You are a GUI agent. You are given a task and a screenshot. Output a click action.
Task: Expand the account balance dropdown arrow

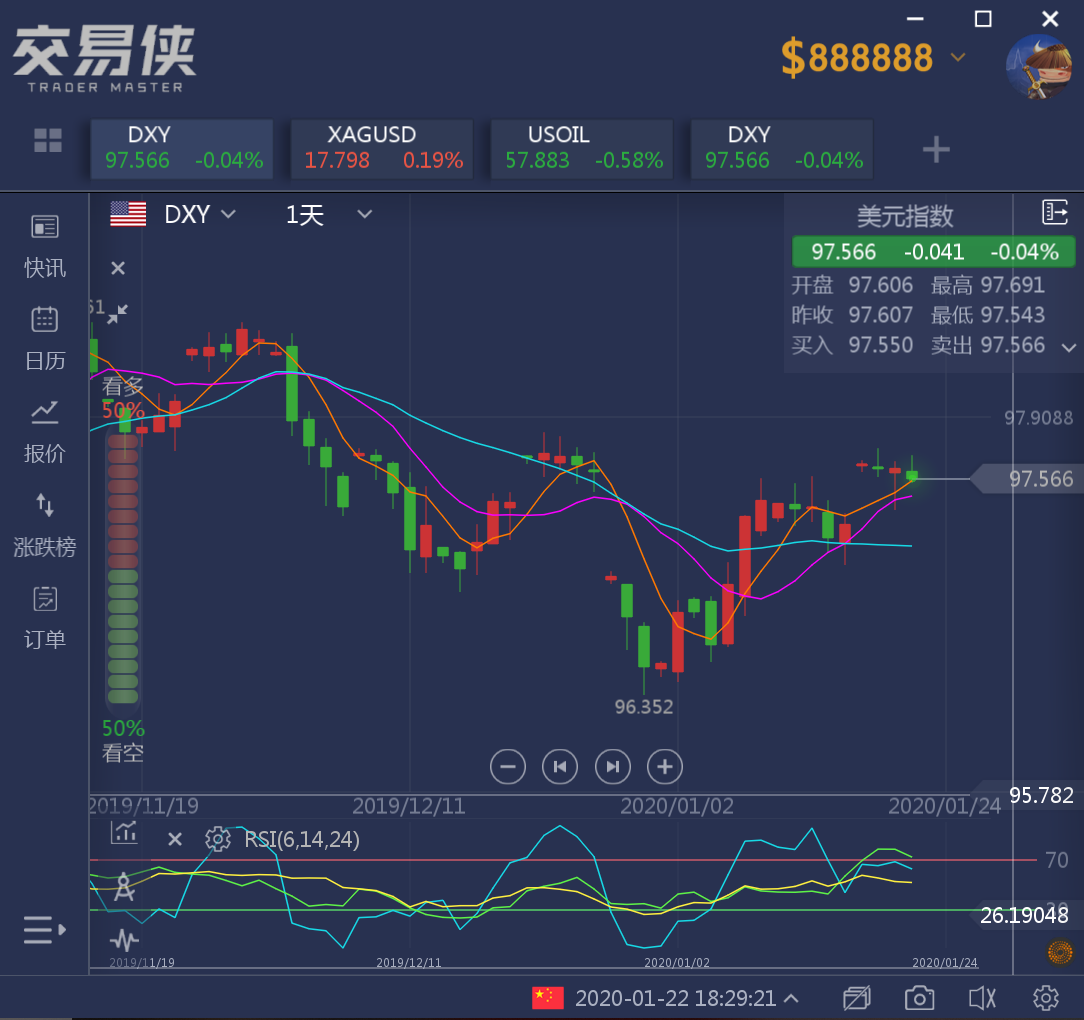pyautogui.click(x=958, y=57)
